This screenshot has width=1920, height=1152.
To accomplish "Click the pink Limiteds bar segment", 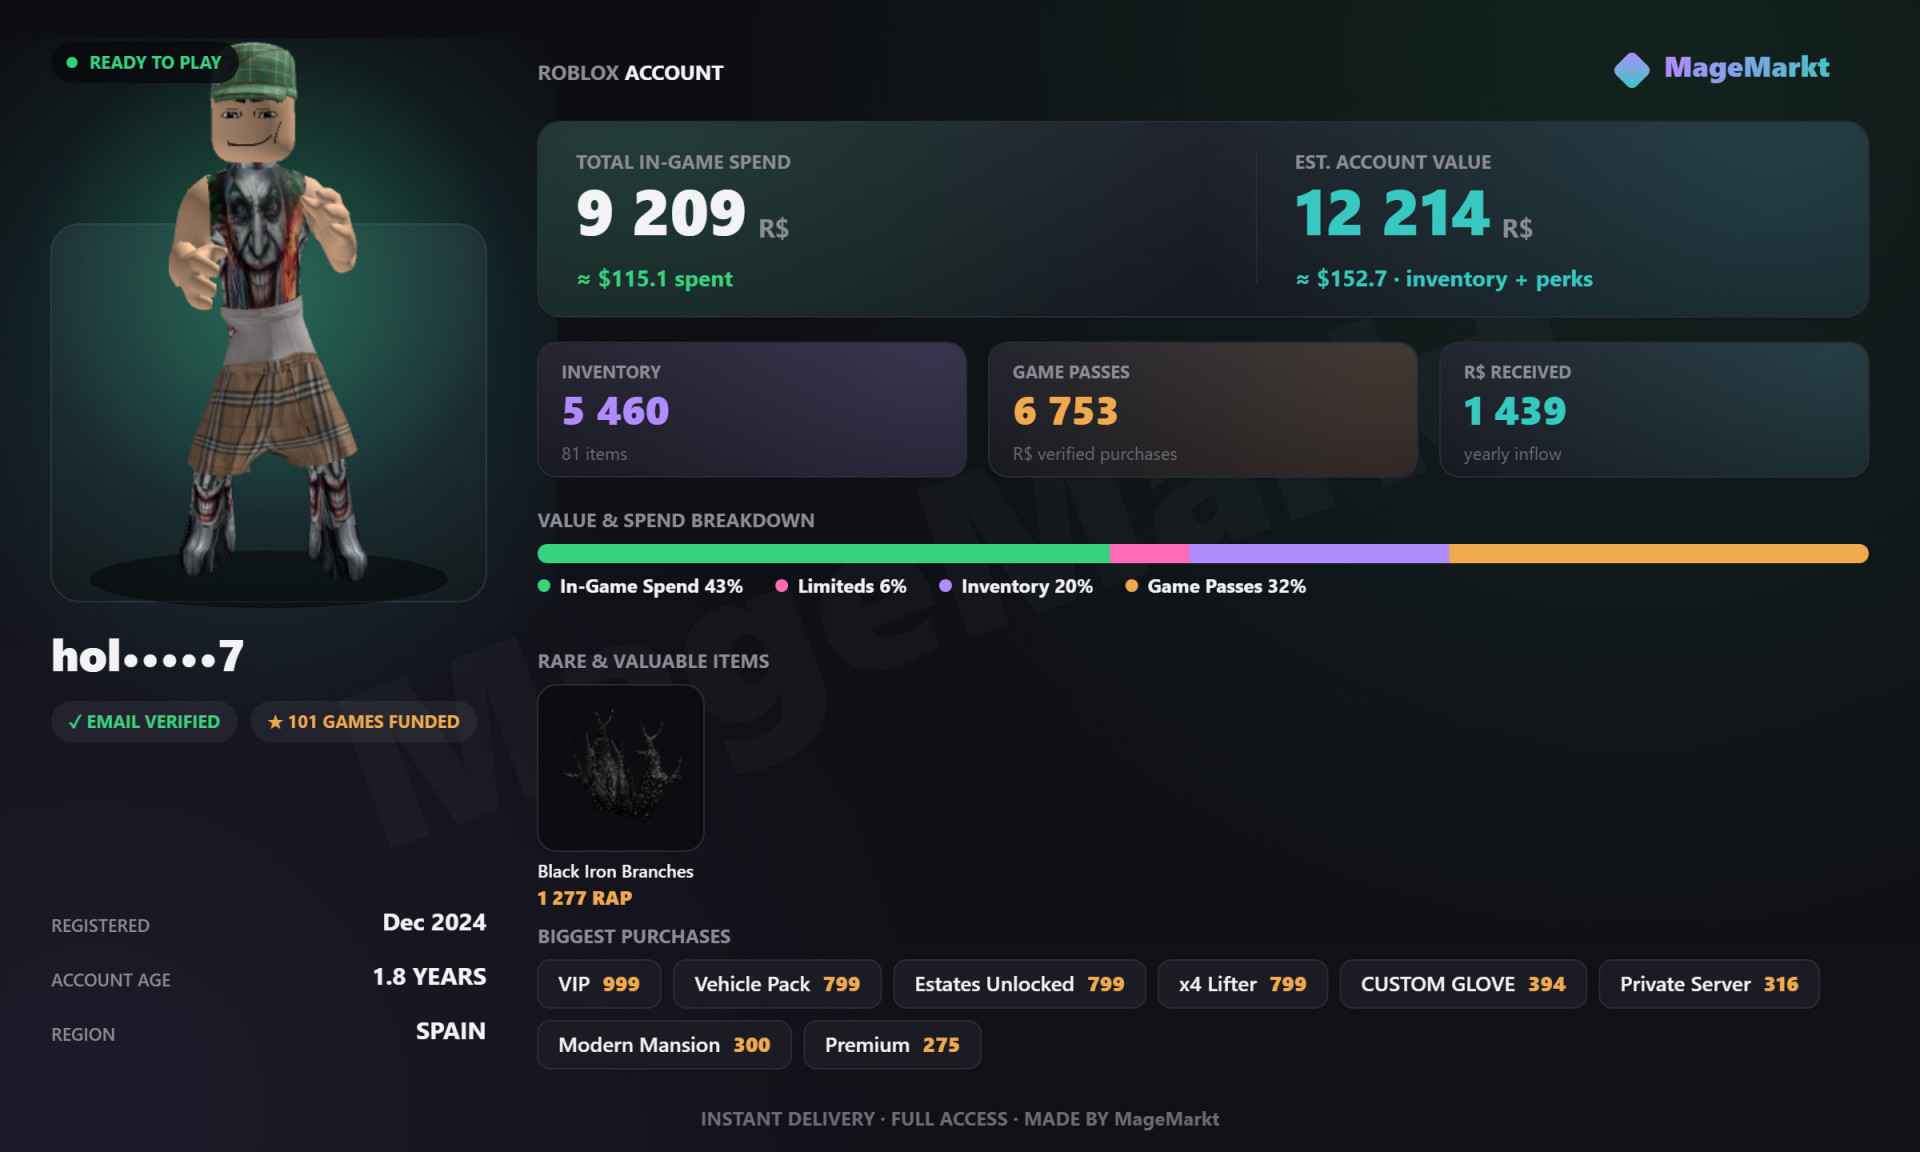I will pos(1149,554).
